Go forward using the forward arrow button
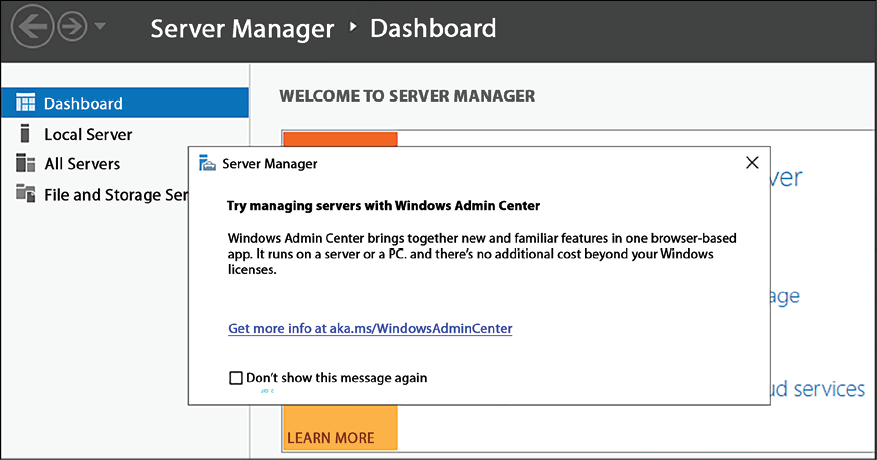The image size is (877, 460). 73,26
